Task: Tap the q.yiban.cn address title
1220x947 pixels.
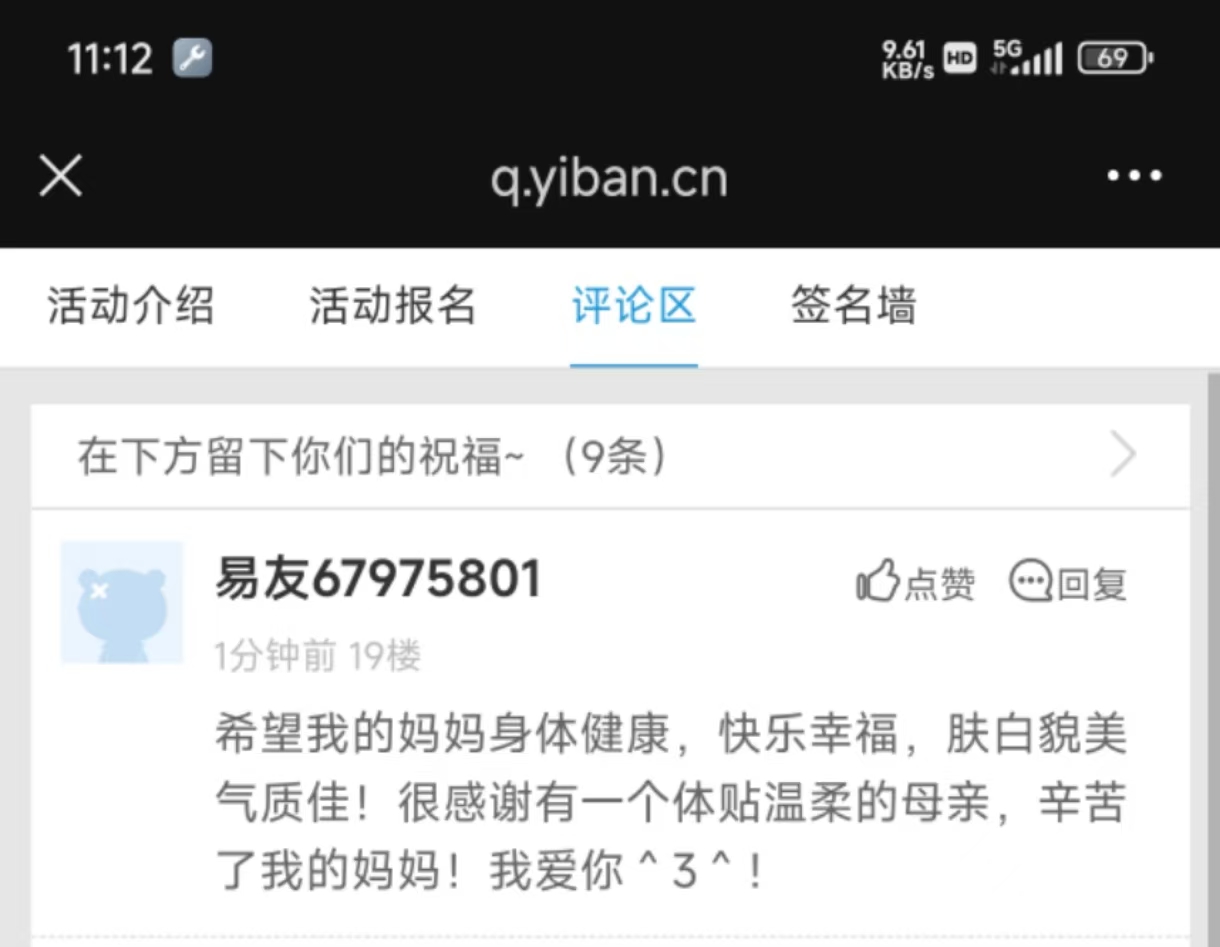Action: coord(609,179)
